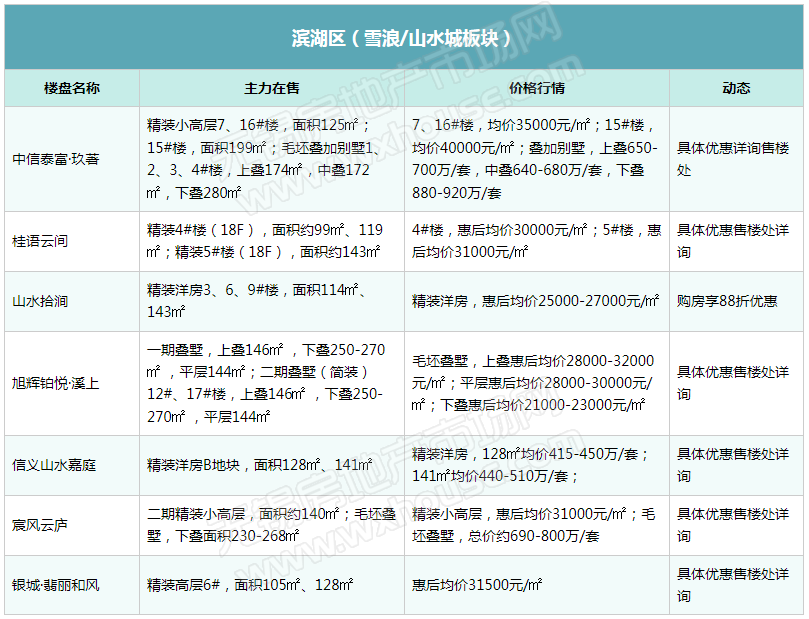Viewport: 809px width, 619px height.
Task: Click 中信泰富·玖著 price cell with 35000元/㎡
Action: (536, 159)
